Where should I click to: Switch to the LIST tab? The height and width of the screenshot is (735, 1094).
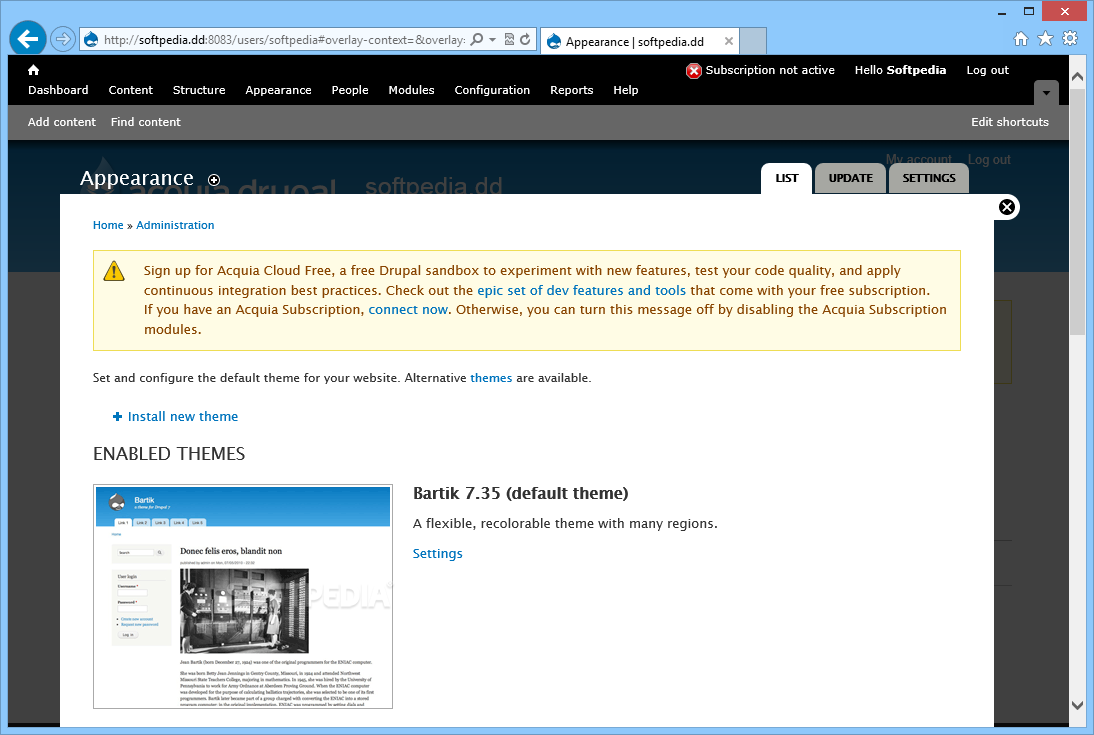click(786, 178)
